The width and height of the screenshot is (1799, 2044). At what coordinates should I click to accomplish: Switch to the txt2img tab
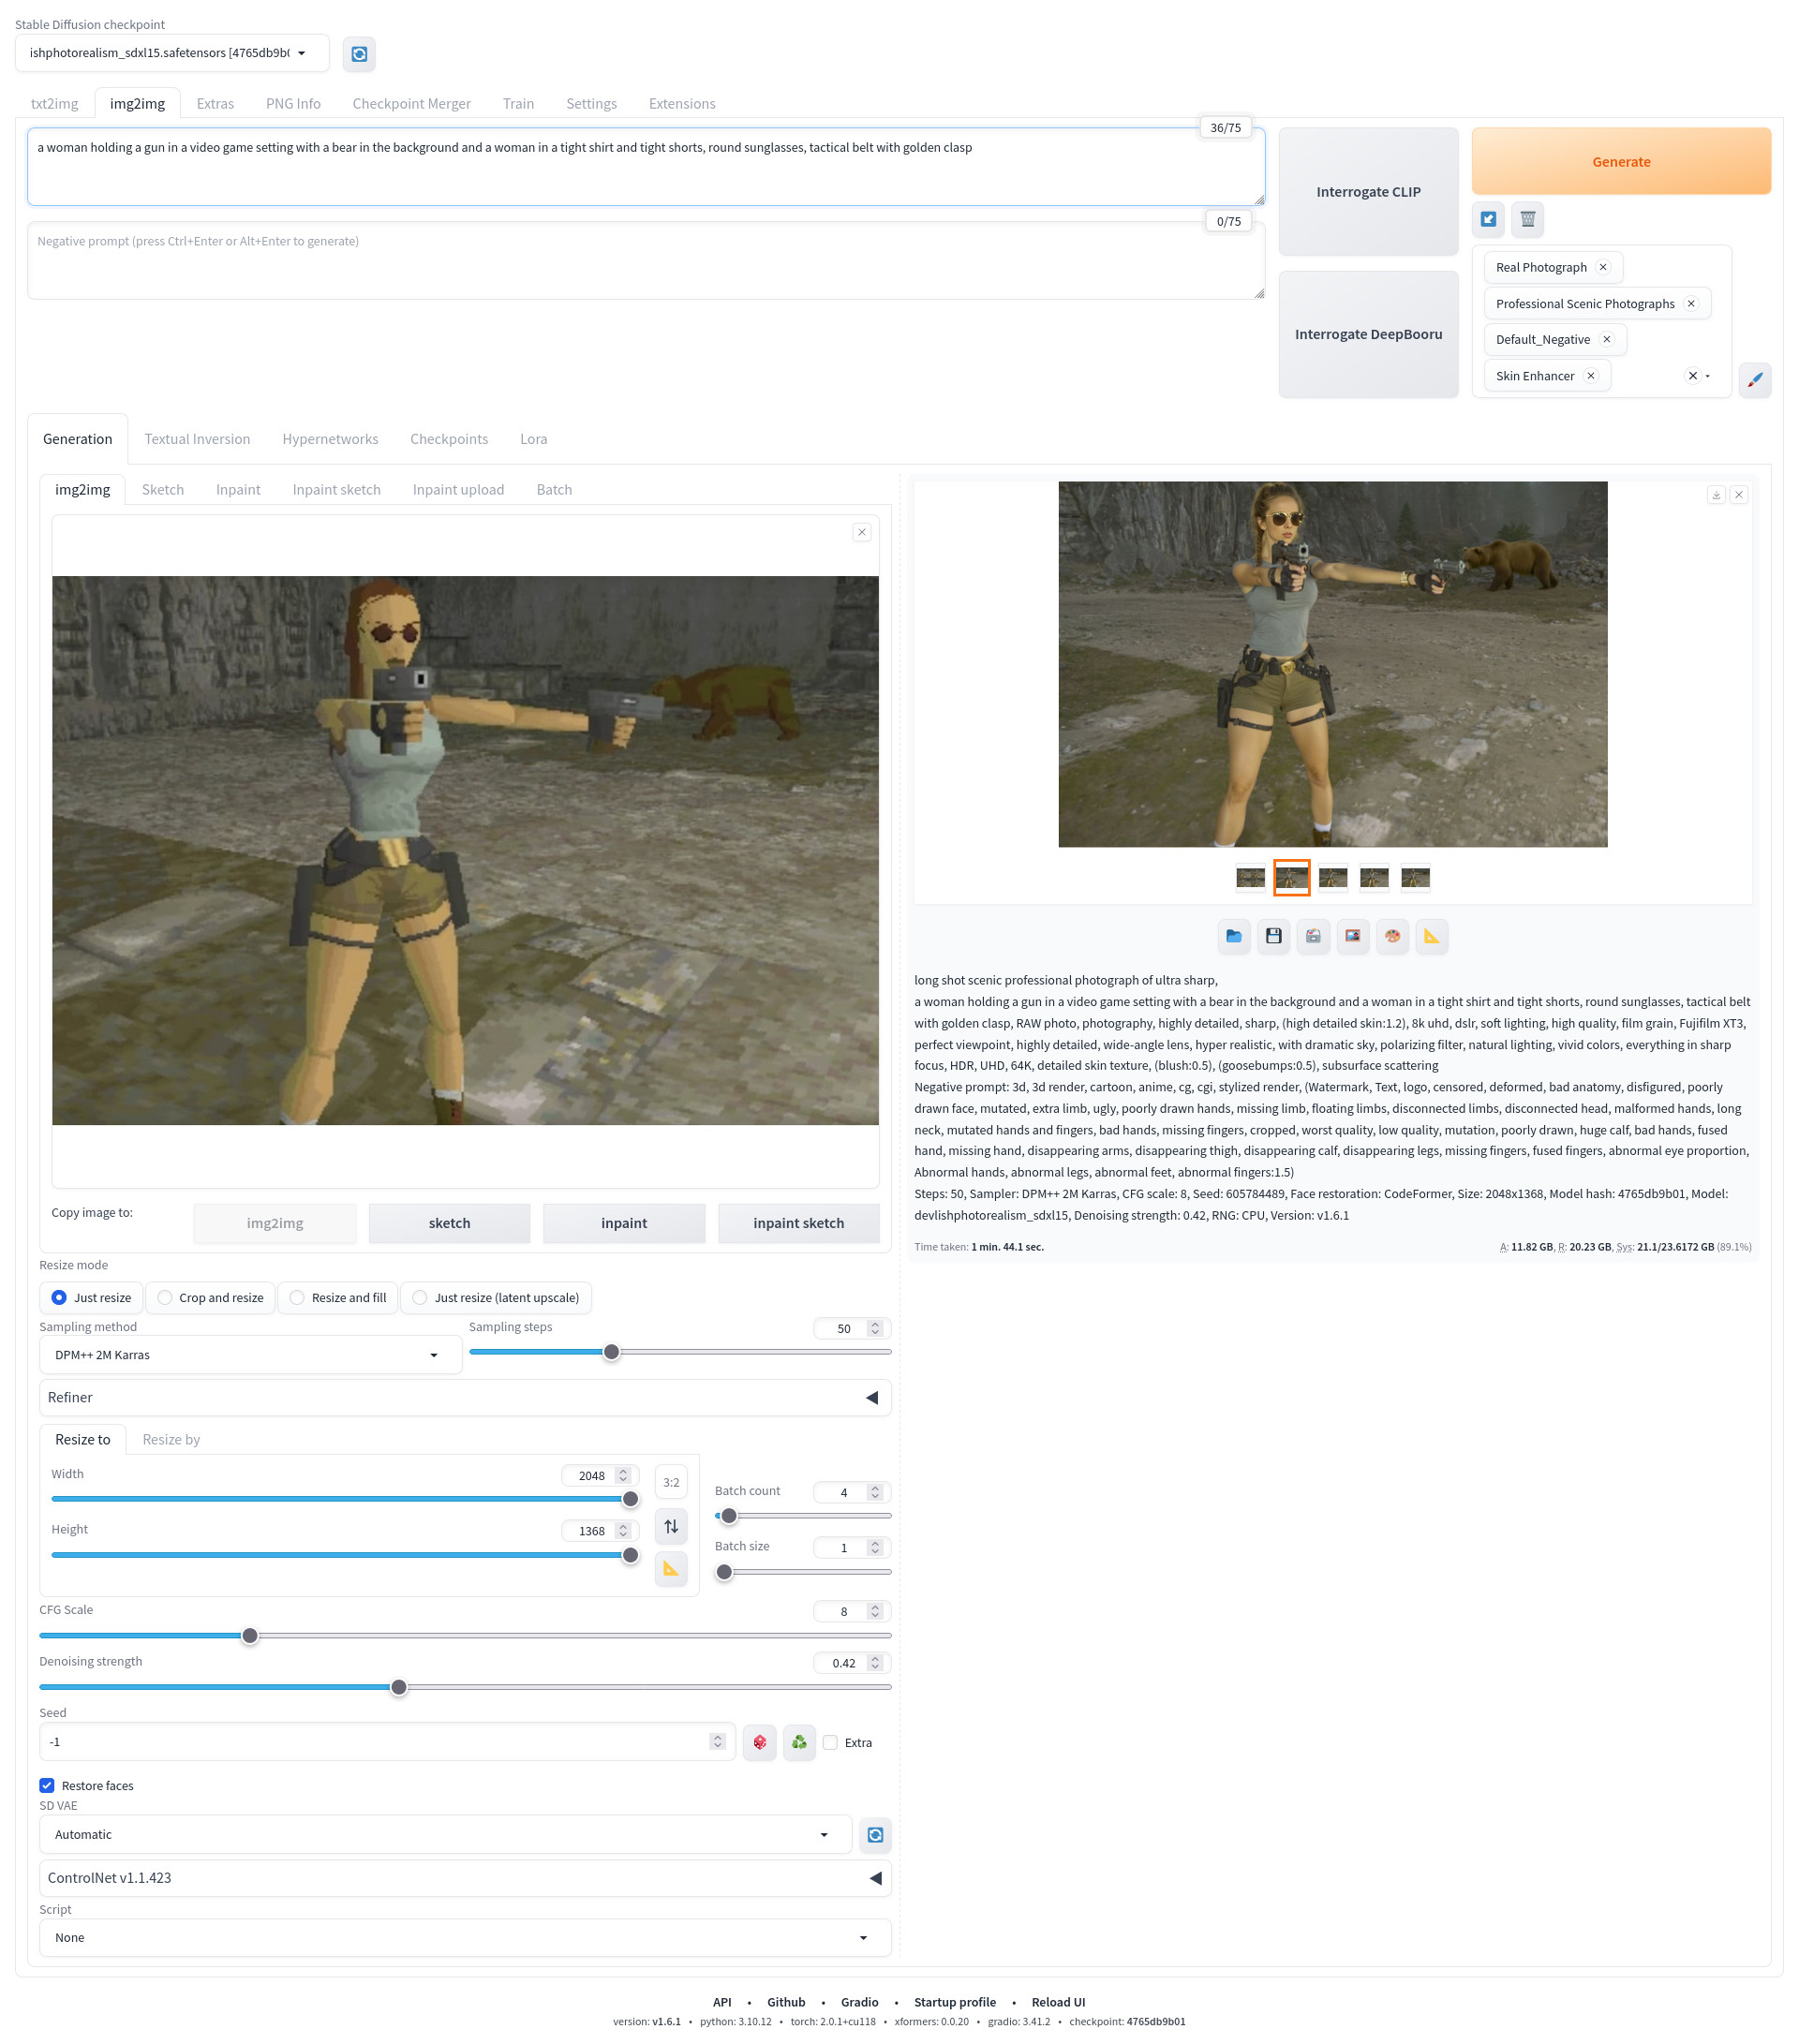tap(54, 104)
